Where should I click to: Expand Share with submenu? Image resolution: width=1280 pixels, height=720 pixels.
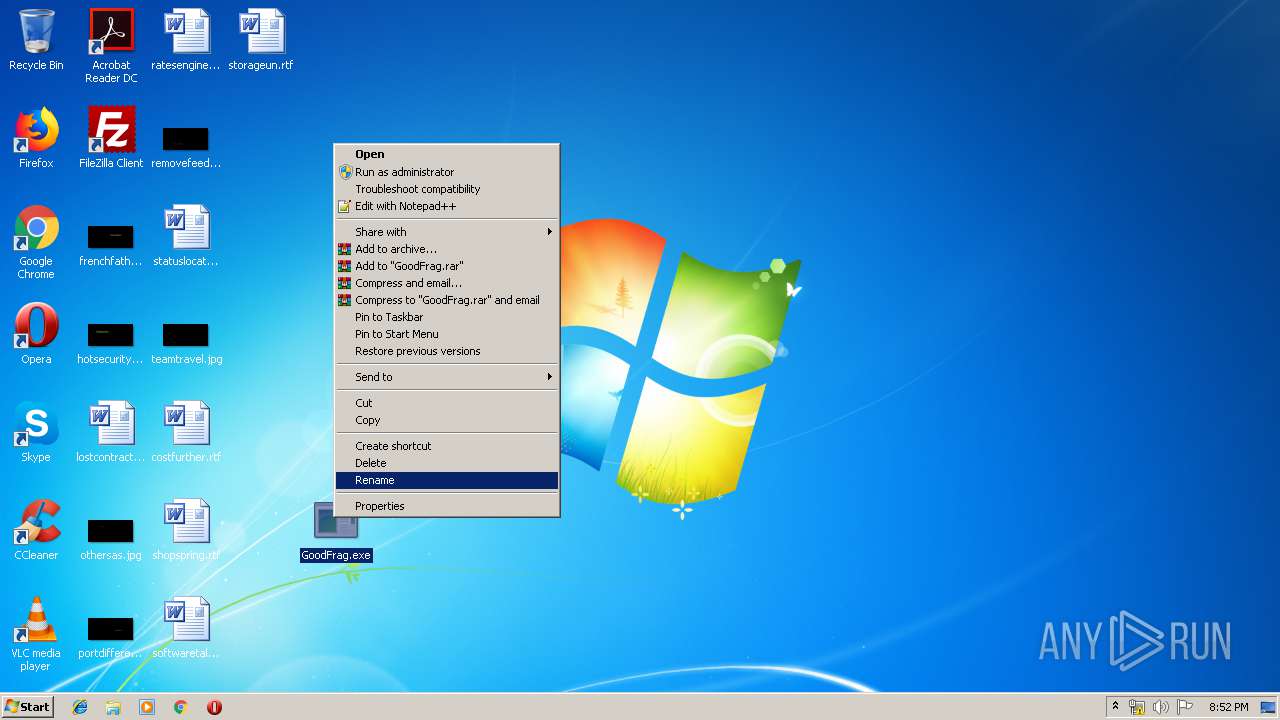click(x=446, y=232)
